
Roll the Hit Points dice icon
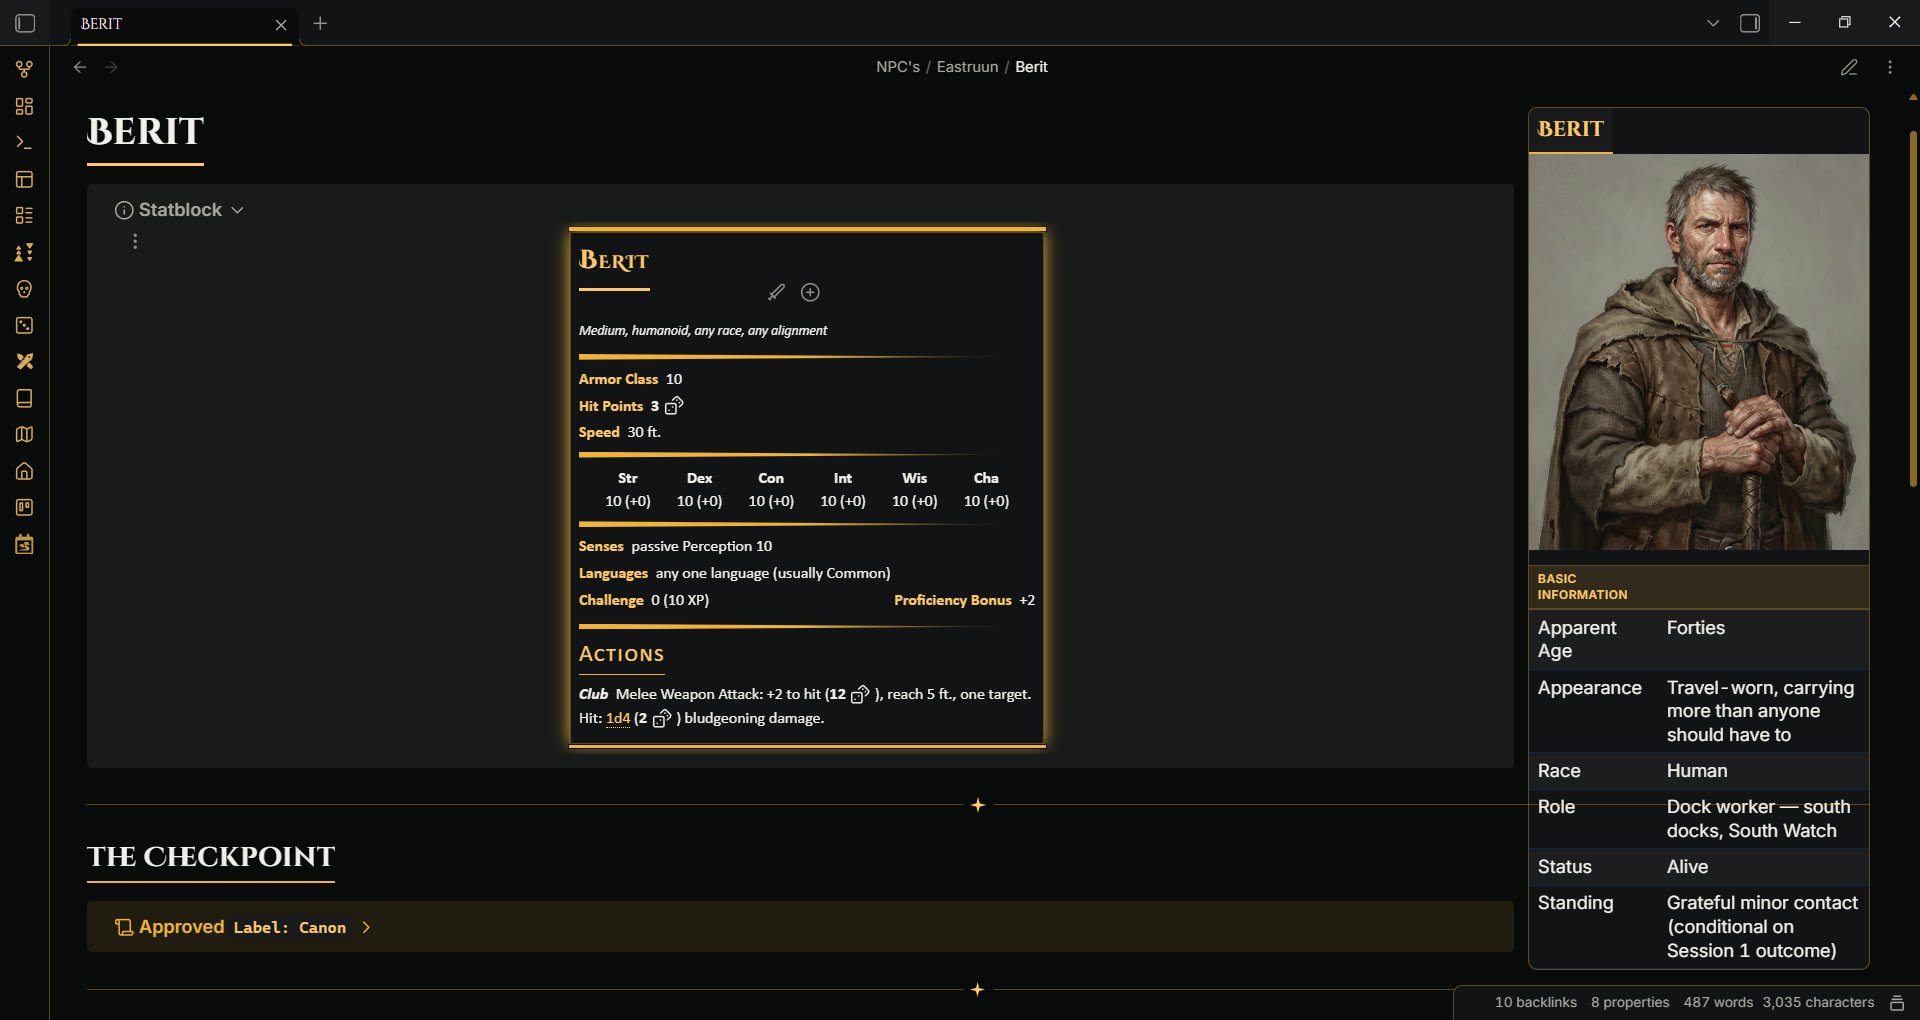(674, 405)
